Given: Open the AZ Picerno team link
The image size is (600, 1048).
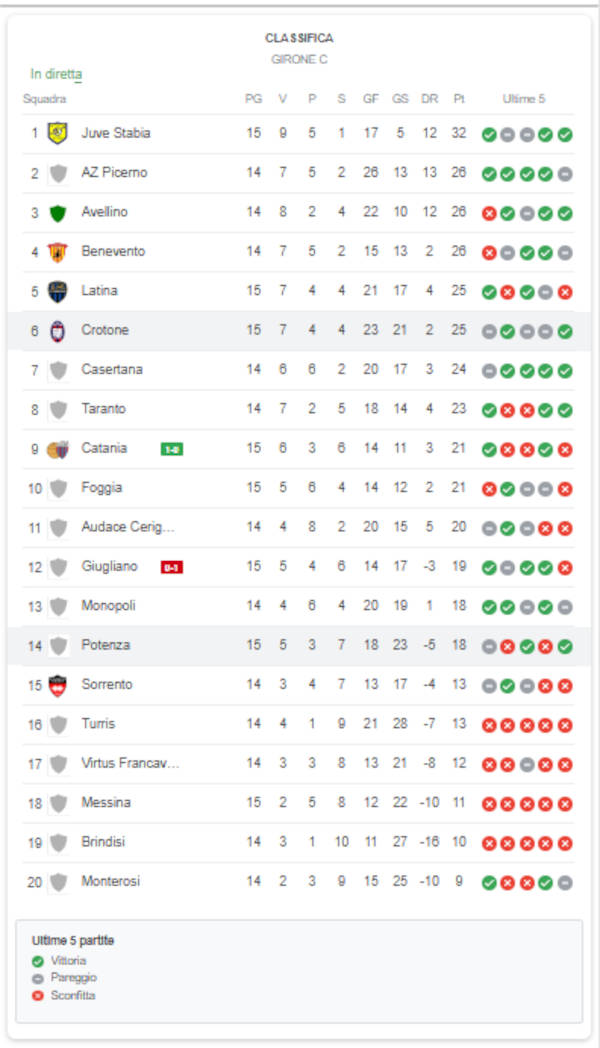Looking at the screenshot, I should [x=114, y=173].
